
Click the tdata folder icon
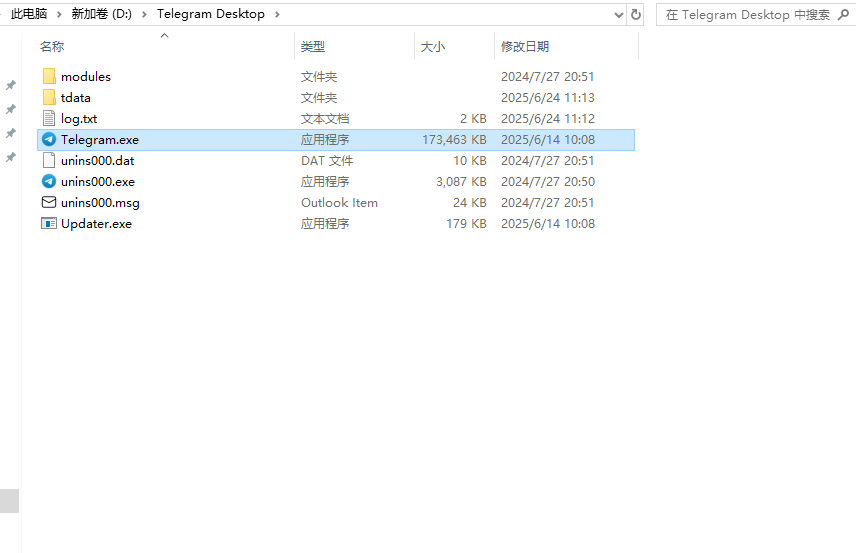[x=49, y=97]
